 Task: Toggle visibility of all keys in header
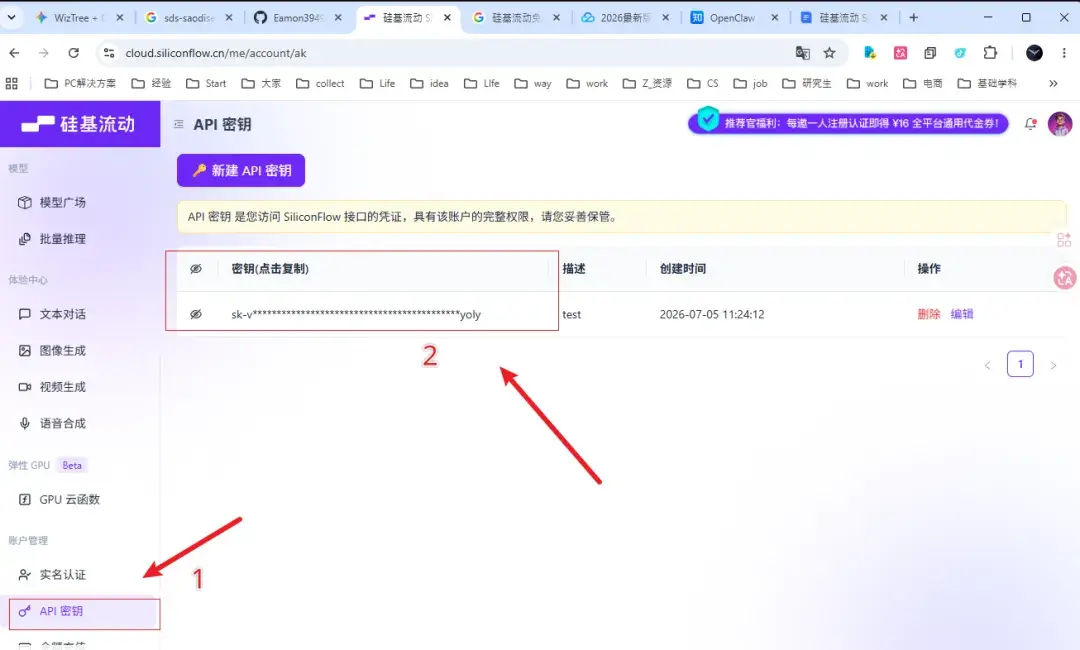(x=196, y=269)
